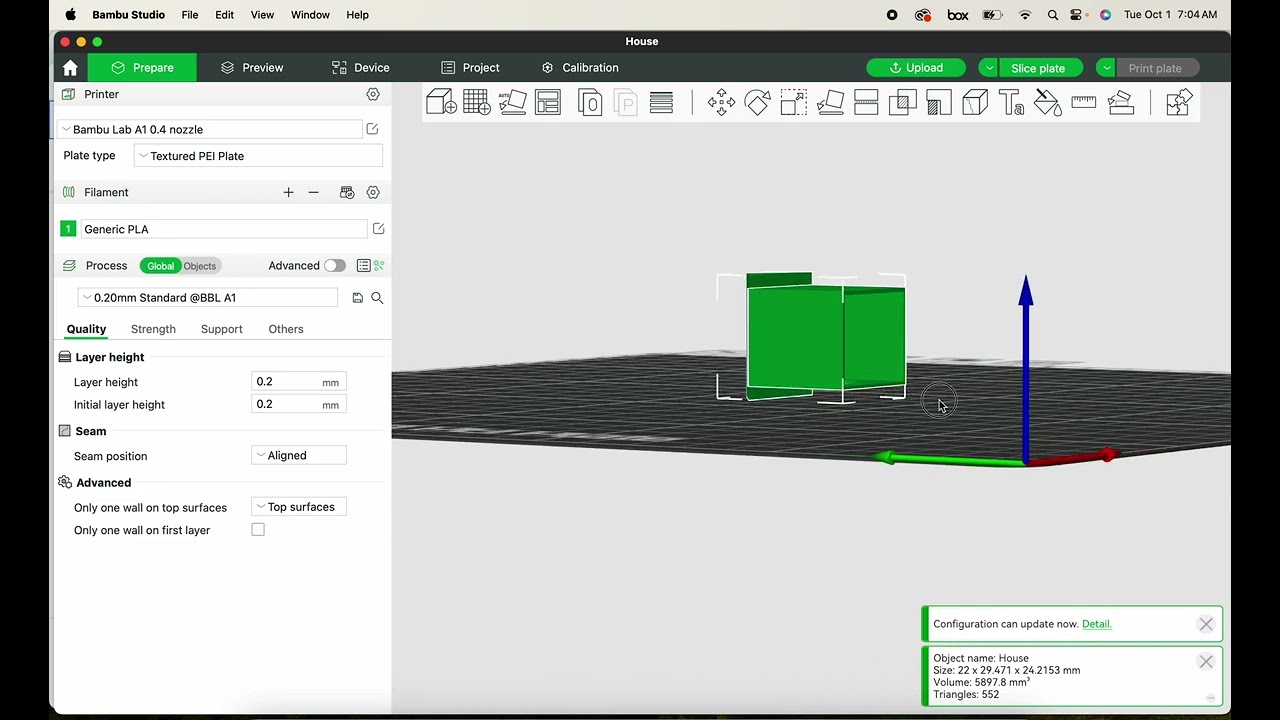Open the Generic PLA filament dropdown
Viewport: 1280px width, 720px height.
[x=223, y=229]
